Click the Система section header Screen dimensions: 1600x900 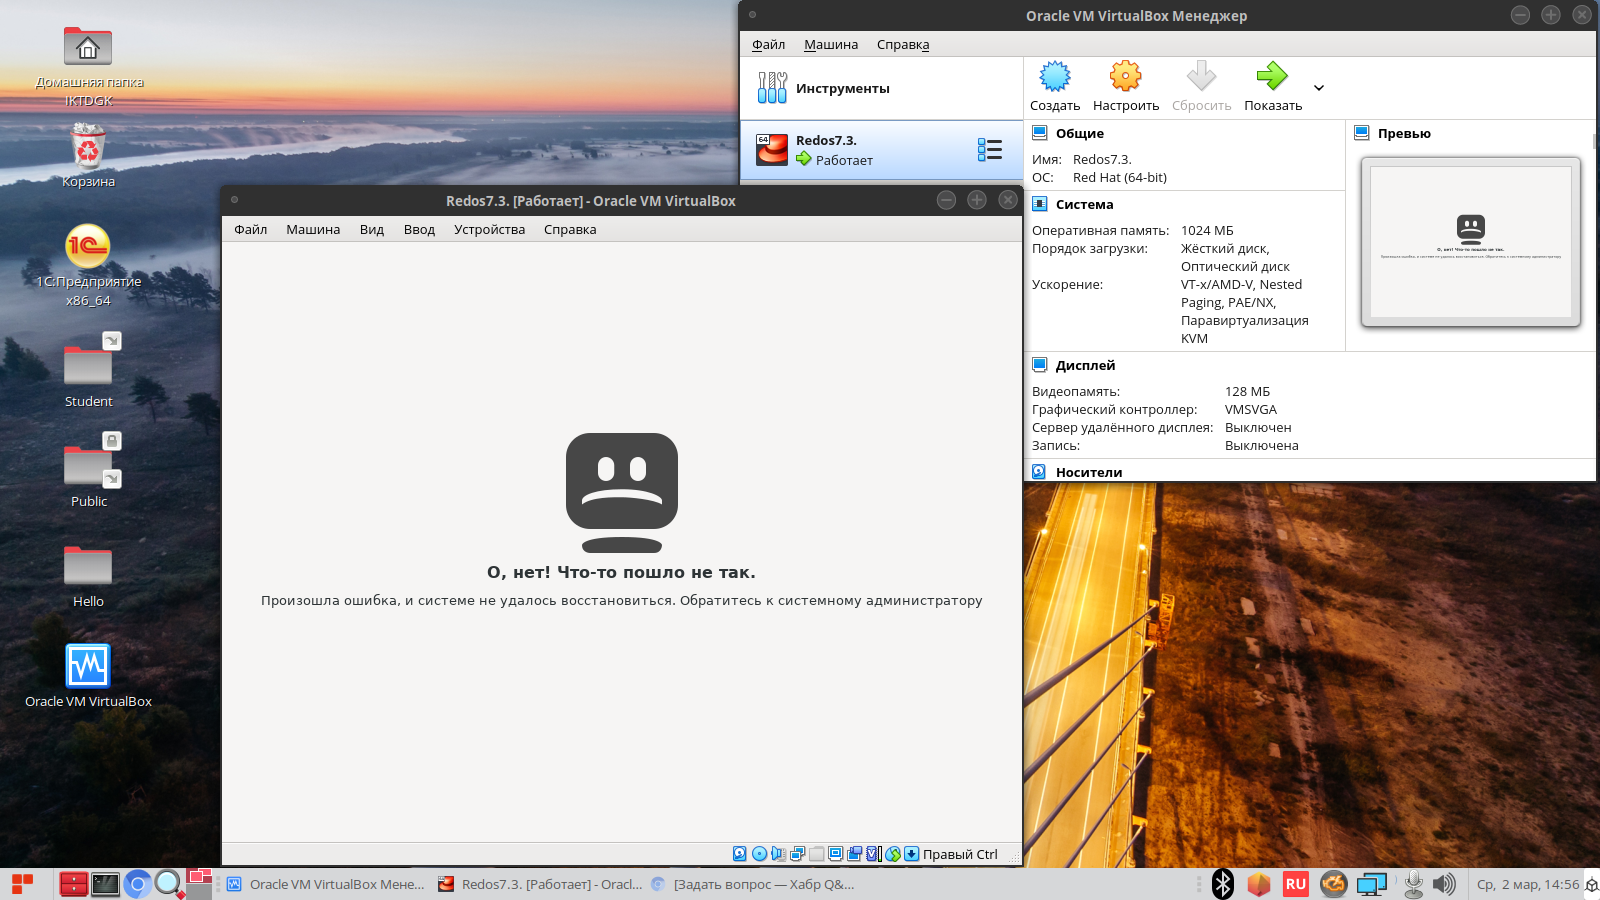click(1084, 204)
